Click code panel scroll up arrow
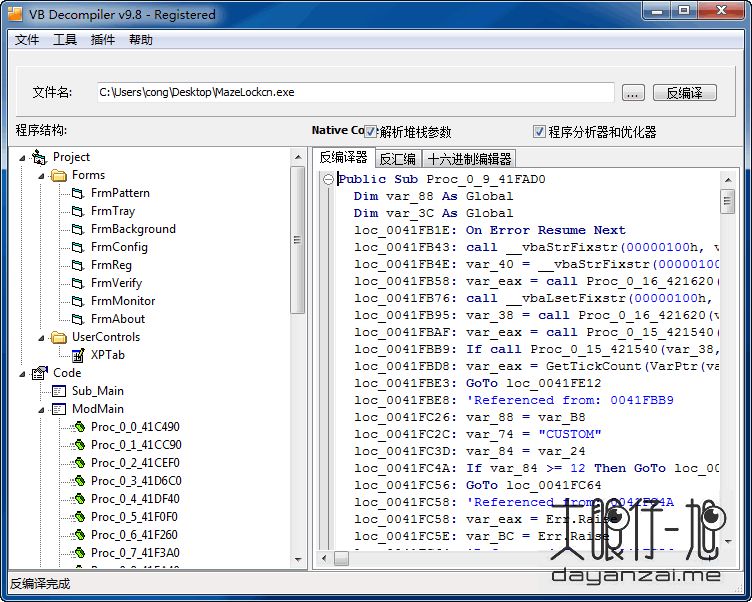752x602 pixels. coord(728,180)
